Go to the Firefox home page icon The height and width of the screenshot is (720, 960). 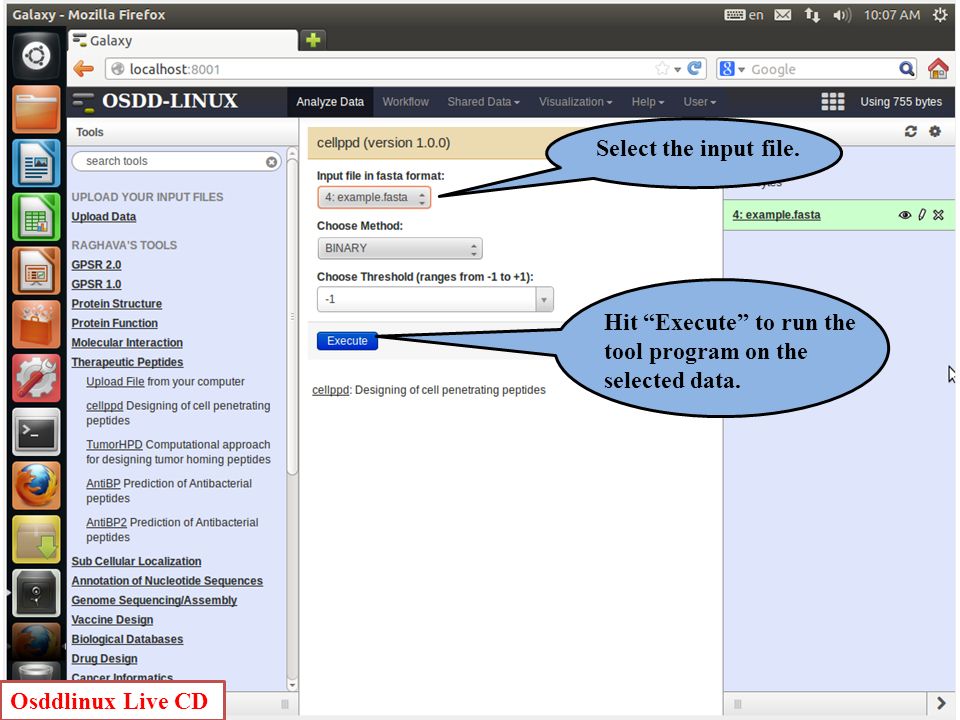pos(938,69)
